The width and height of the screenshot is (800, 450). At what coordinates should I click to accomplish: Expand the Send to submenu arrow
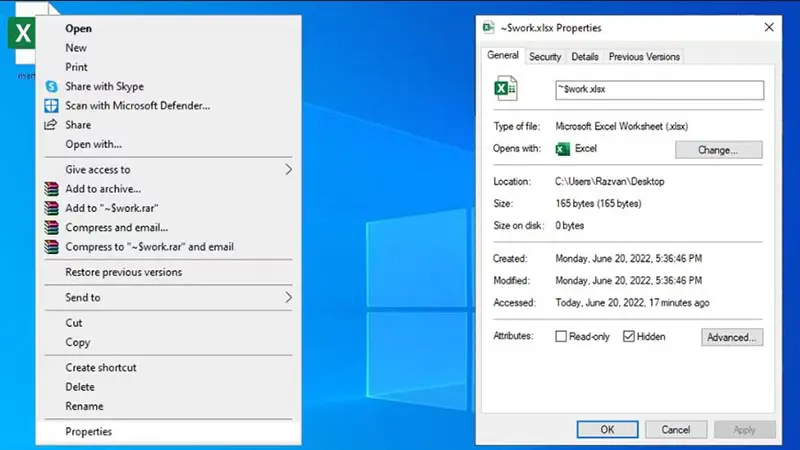(x=288, y=297)
